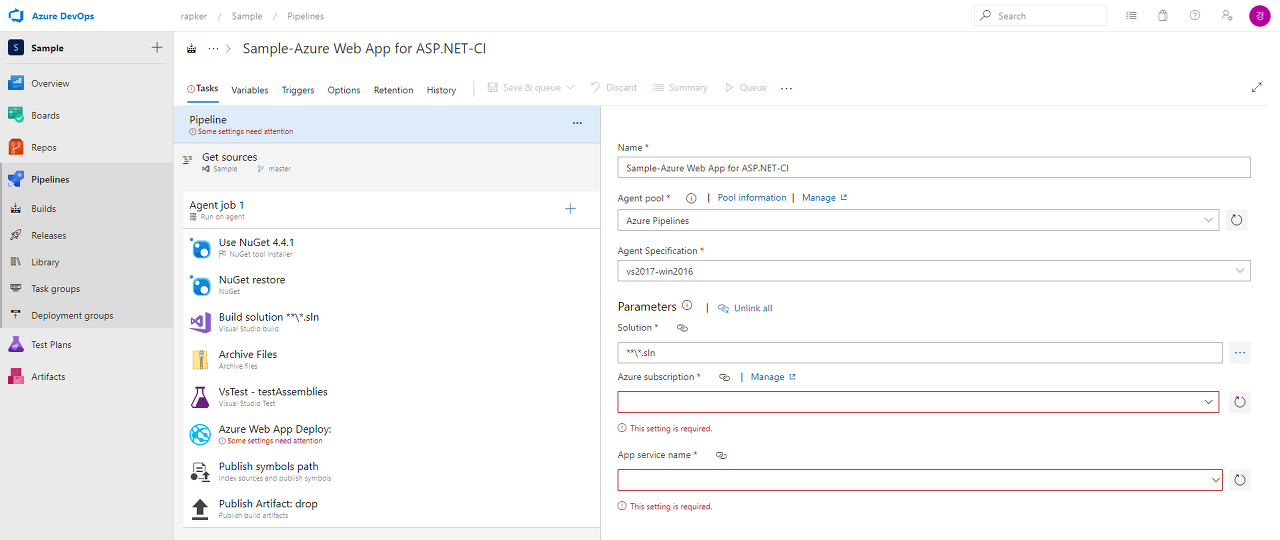Open the work items list icon in header

click(x=1131, y=16)
